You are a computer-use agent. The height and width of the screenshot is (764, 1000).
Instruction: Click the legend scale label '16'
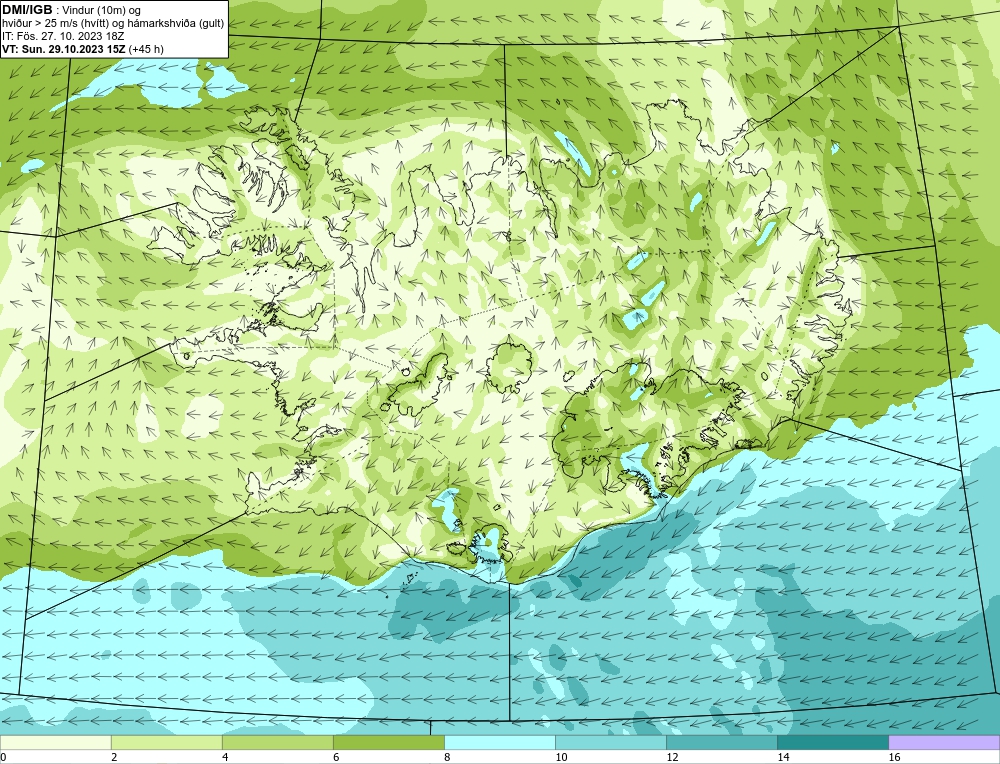[893, 758]
